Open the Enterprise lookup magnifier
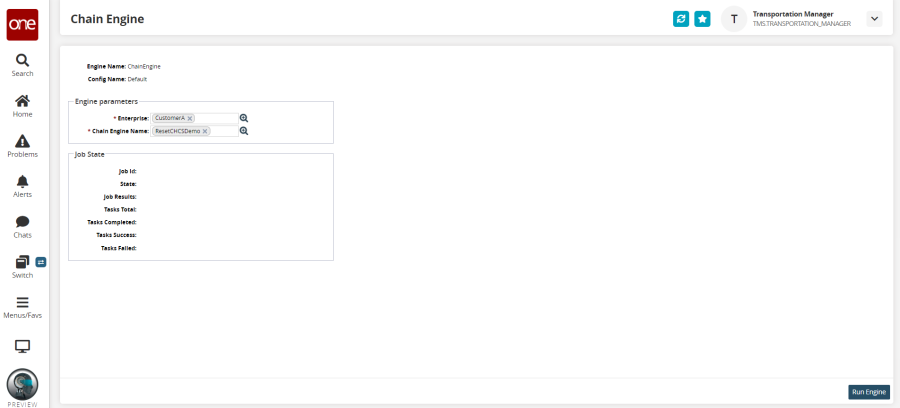The height and width of the screenshot is (408, 900). [x=243, y=118]
